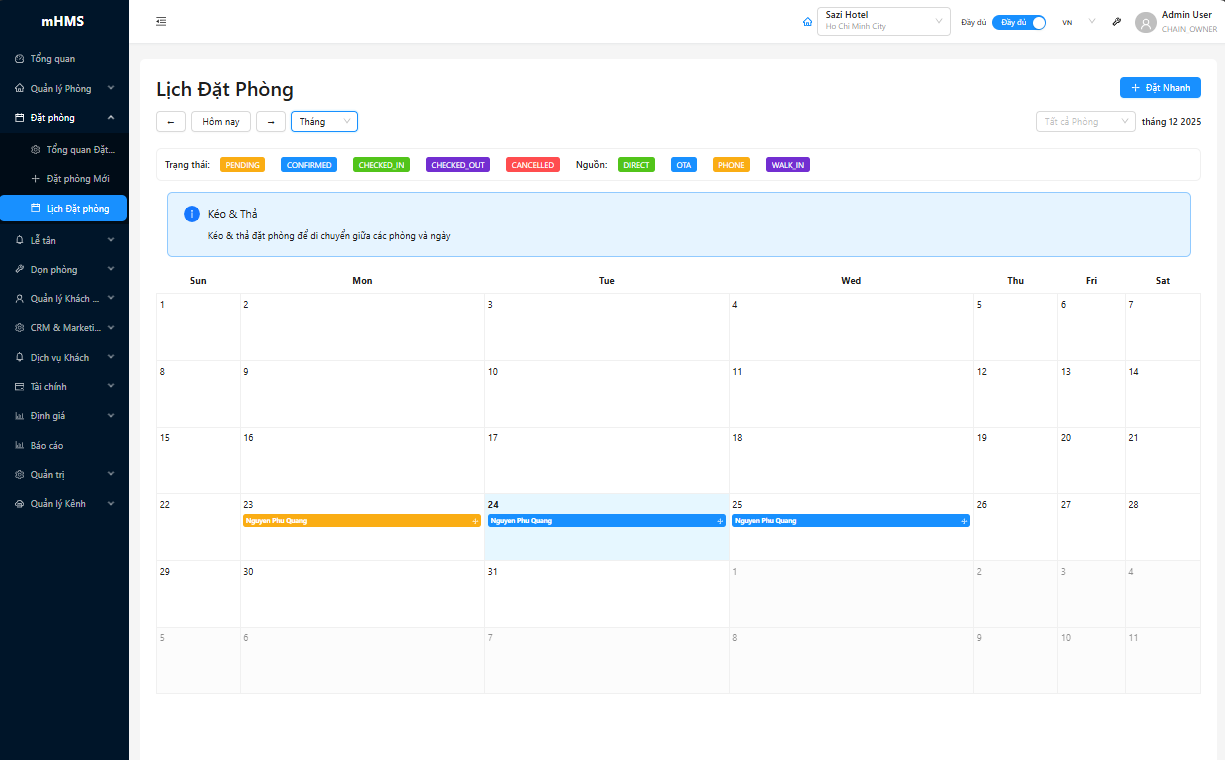This screenshot has width=1225, height=760.
Task: Click the orange PENDING status tag
Action: click(x=242, y=165)
